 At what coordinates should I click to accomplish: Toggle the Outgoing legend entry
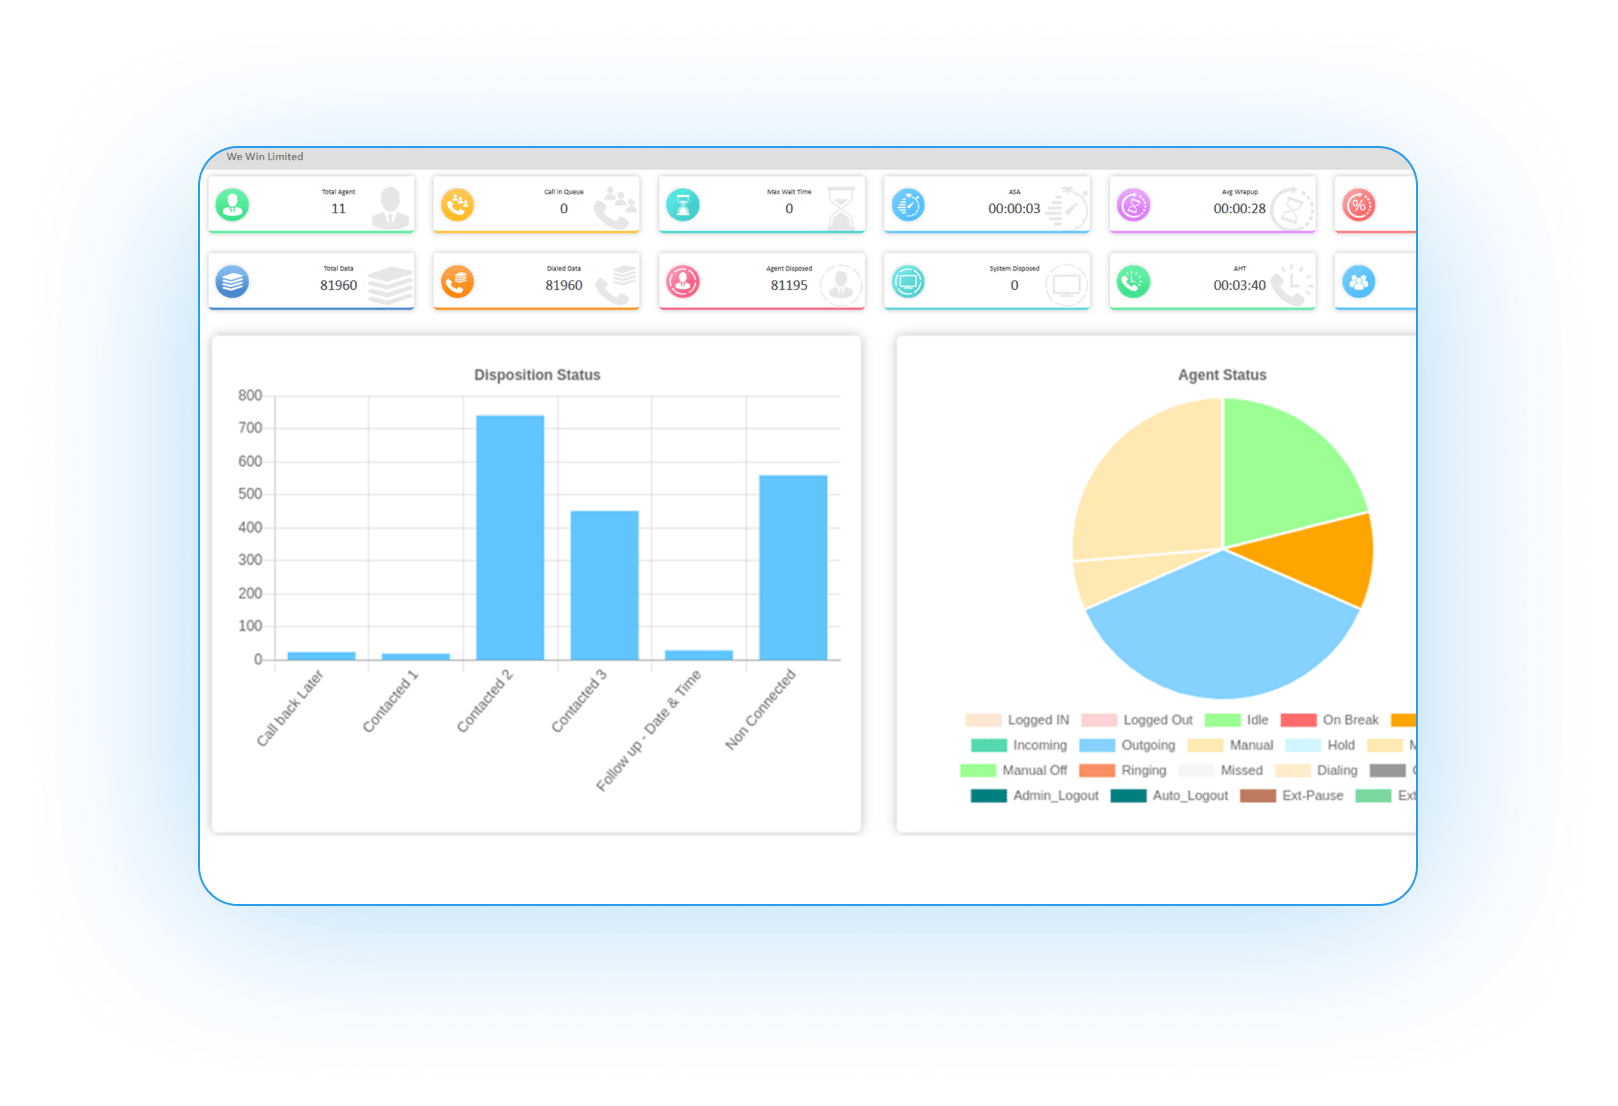1127,745
